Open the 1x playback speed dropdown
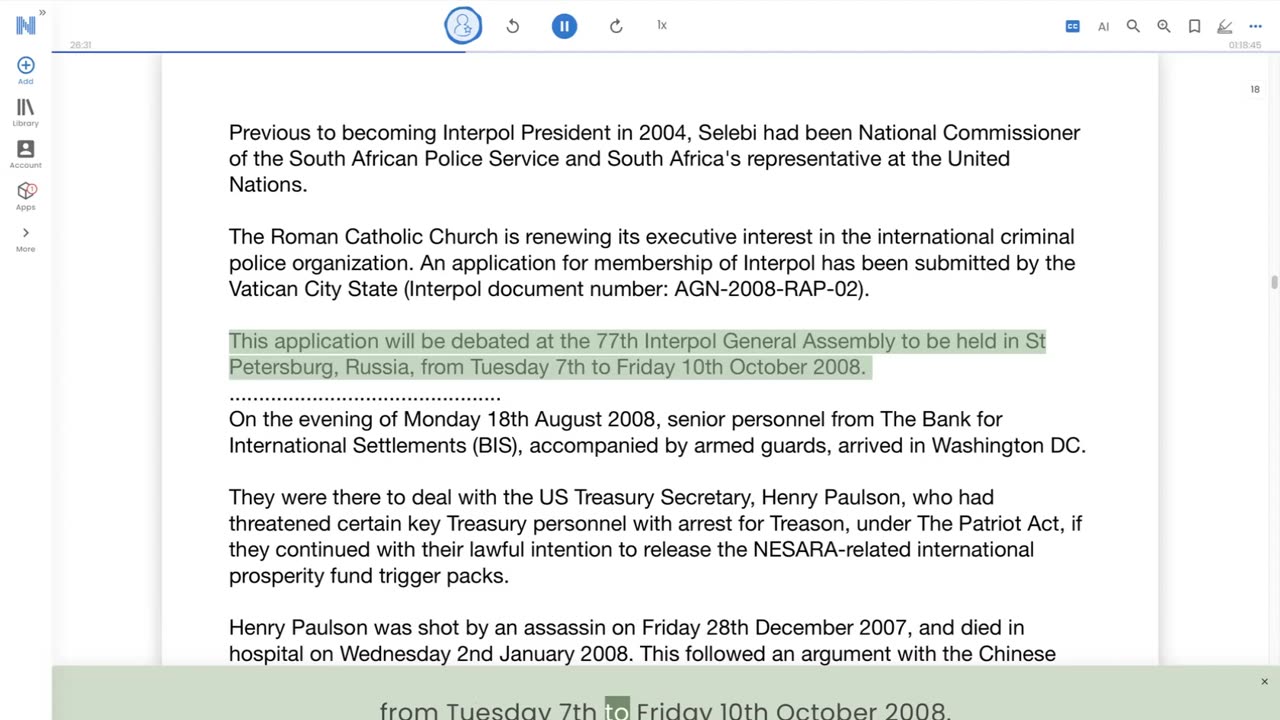 click(662, 25)
